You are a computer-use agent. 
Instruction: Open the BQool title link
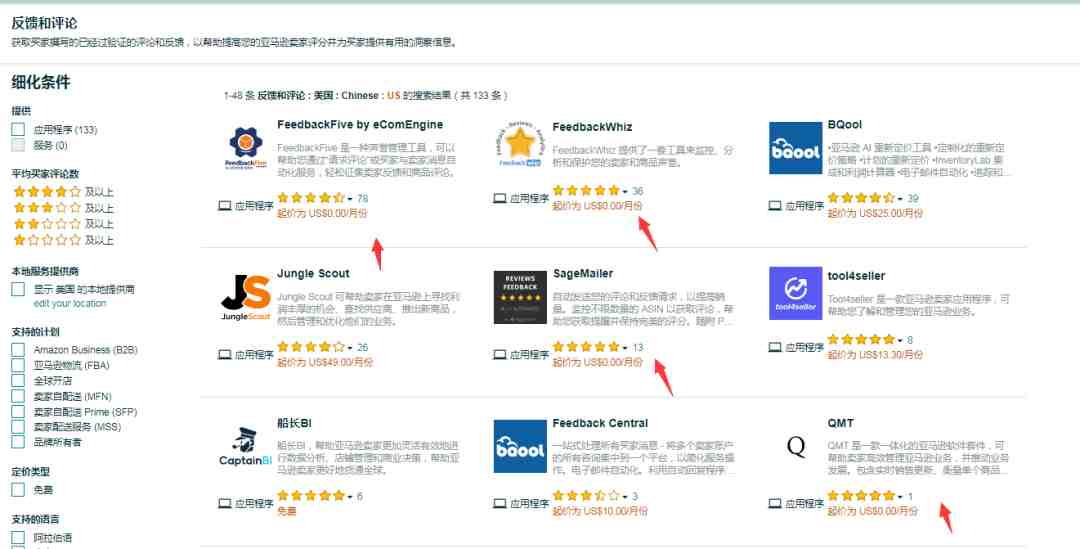844,125
